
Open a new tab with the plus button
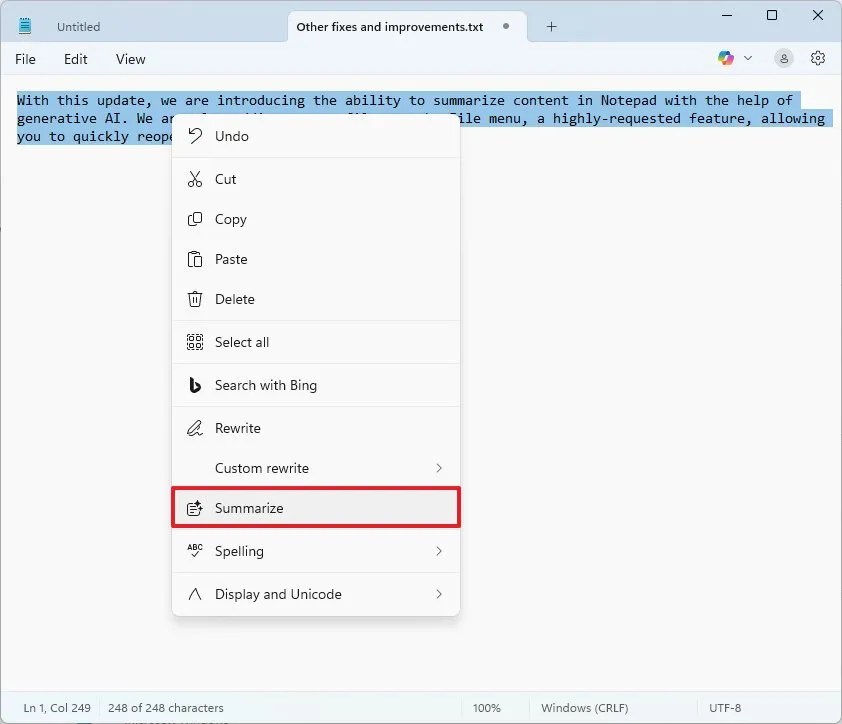pyautogui.click(x=551, y=26)
